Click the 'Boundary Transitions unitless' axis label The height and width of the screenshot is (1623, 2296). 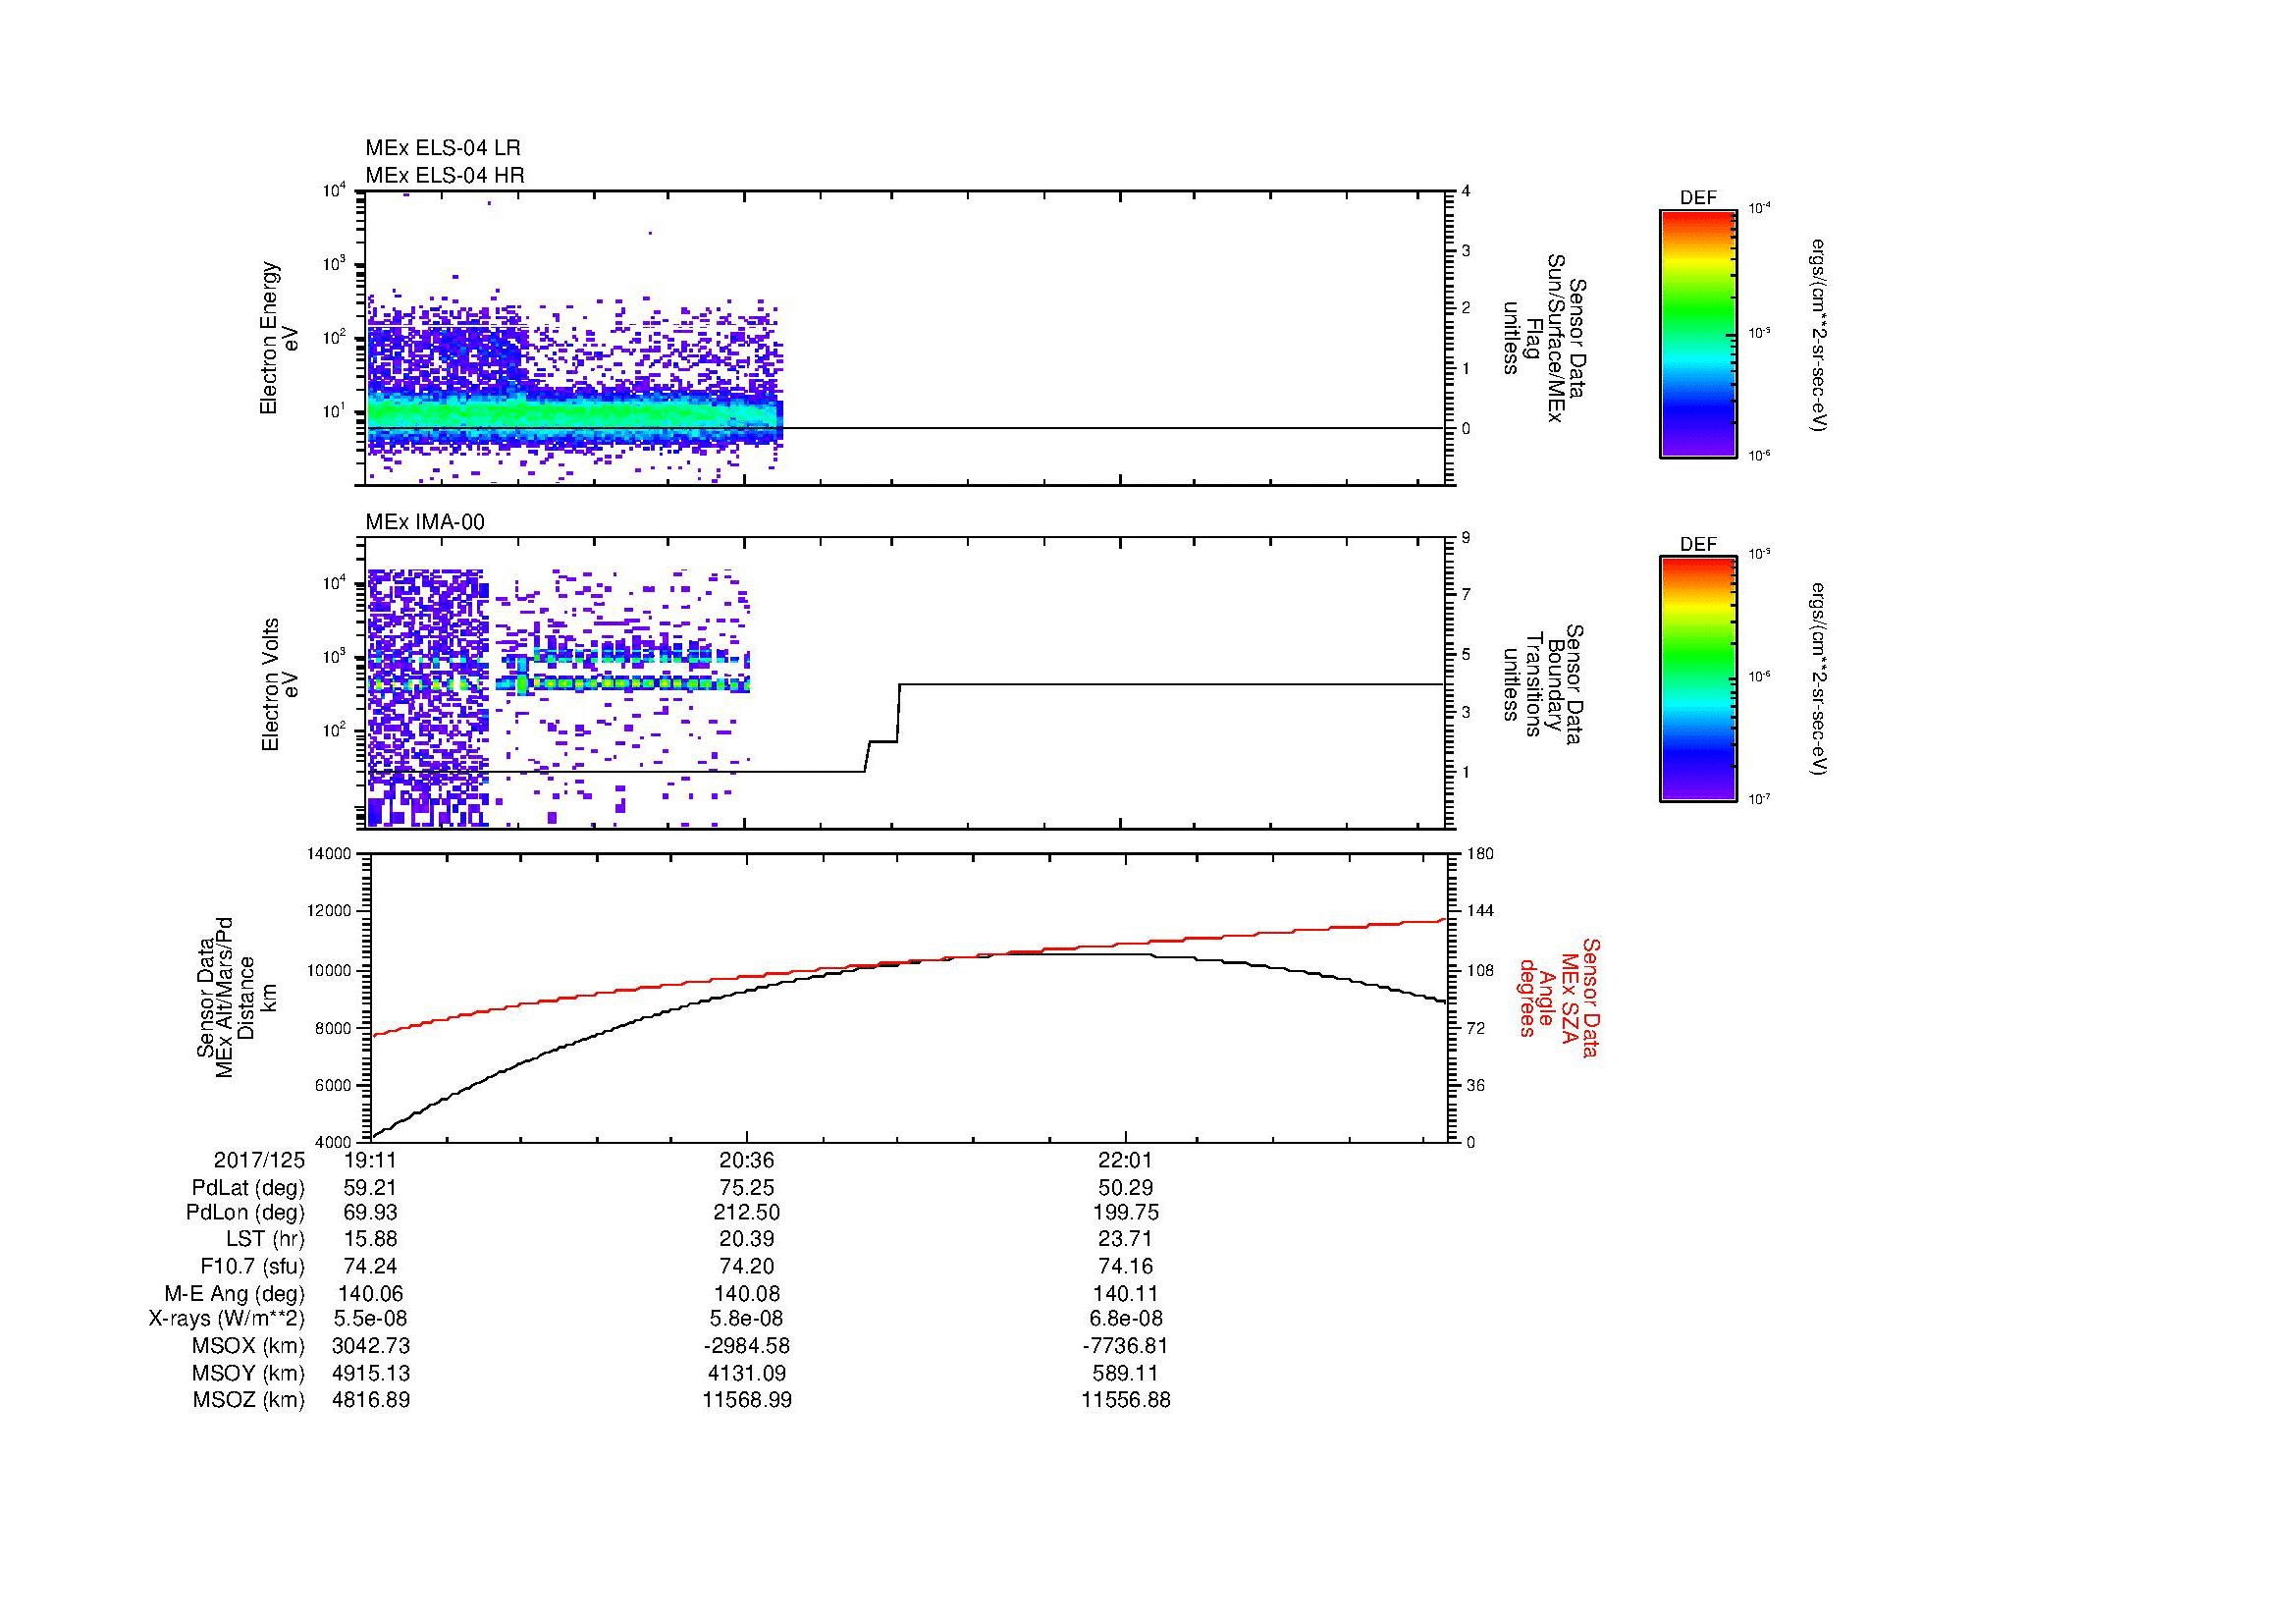(1544, 684)
